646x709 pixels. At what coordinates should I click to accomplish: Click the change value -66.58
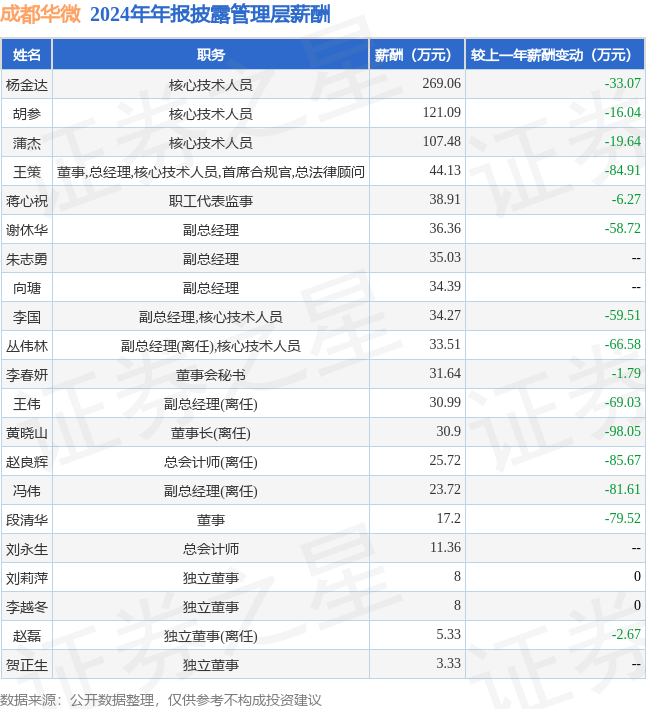point(622,344)
